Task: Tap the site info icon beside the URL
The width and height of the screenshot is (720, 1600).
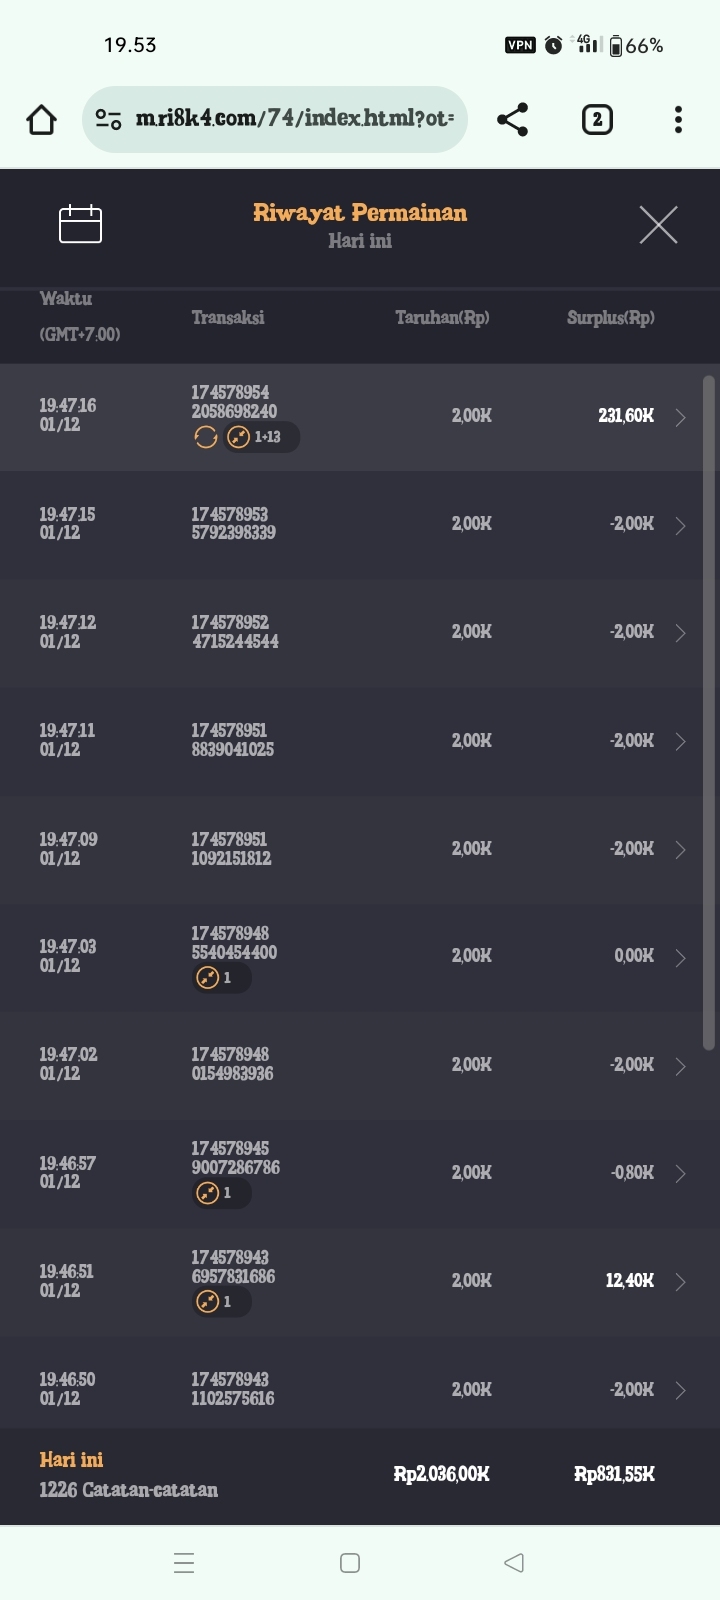Action: click(x=108, y=120)
